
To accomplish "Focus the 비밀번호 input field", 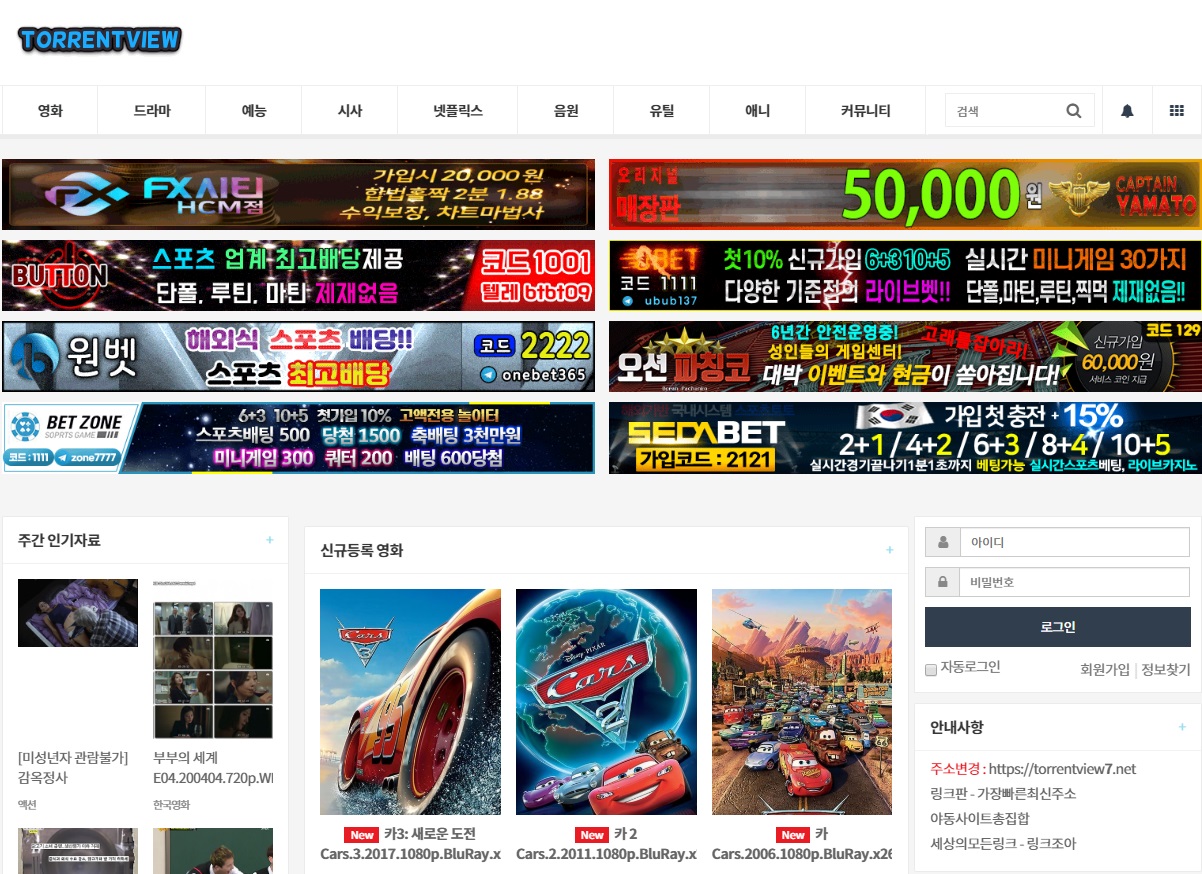I will [1074, 582].
